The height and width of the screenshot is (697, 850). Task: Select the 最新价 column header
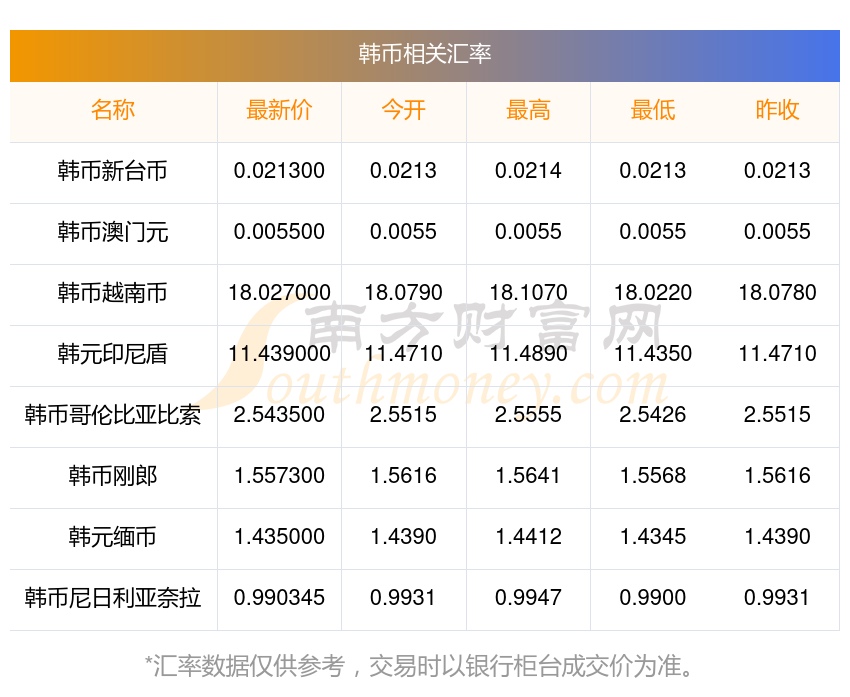pos(279,110)
